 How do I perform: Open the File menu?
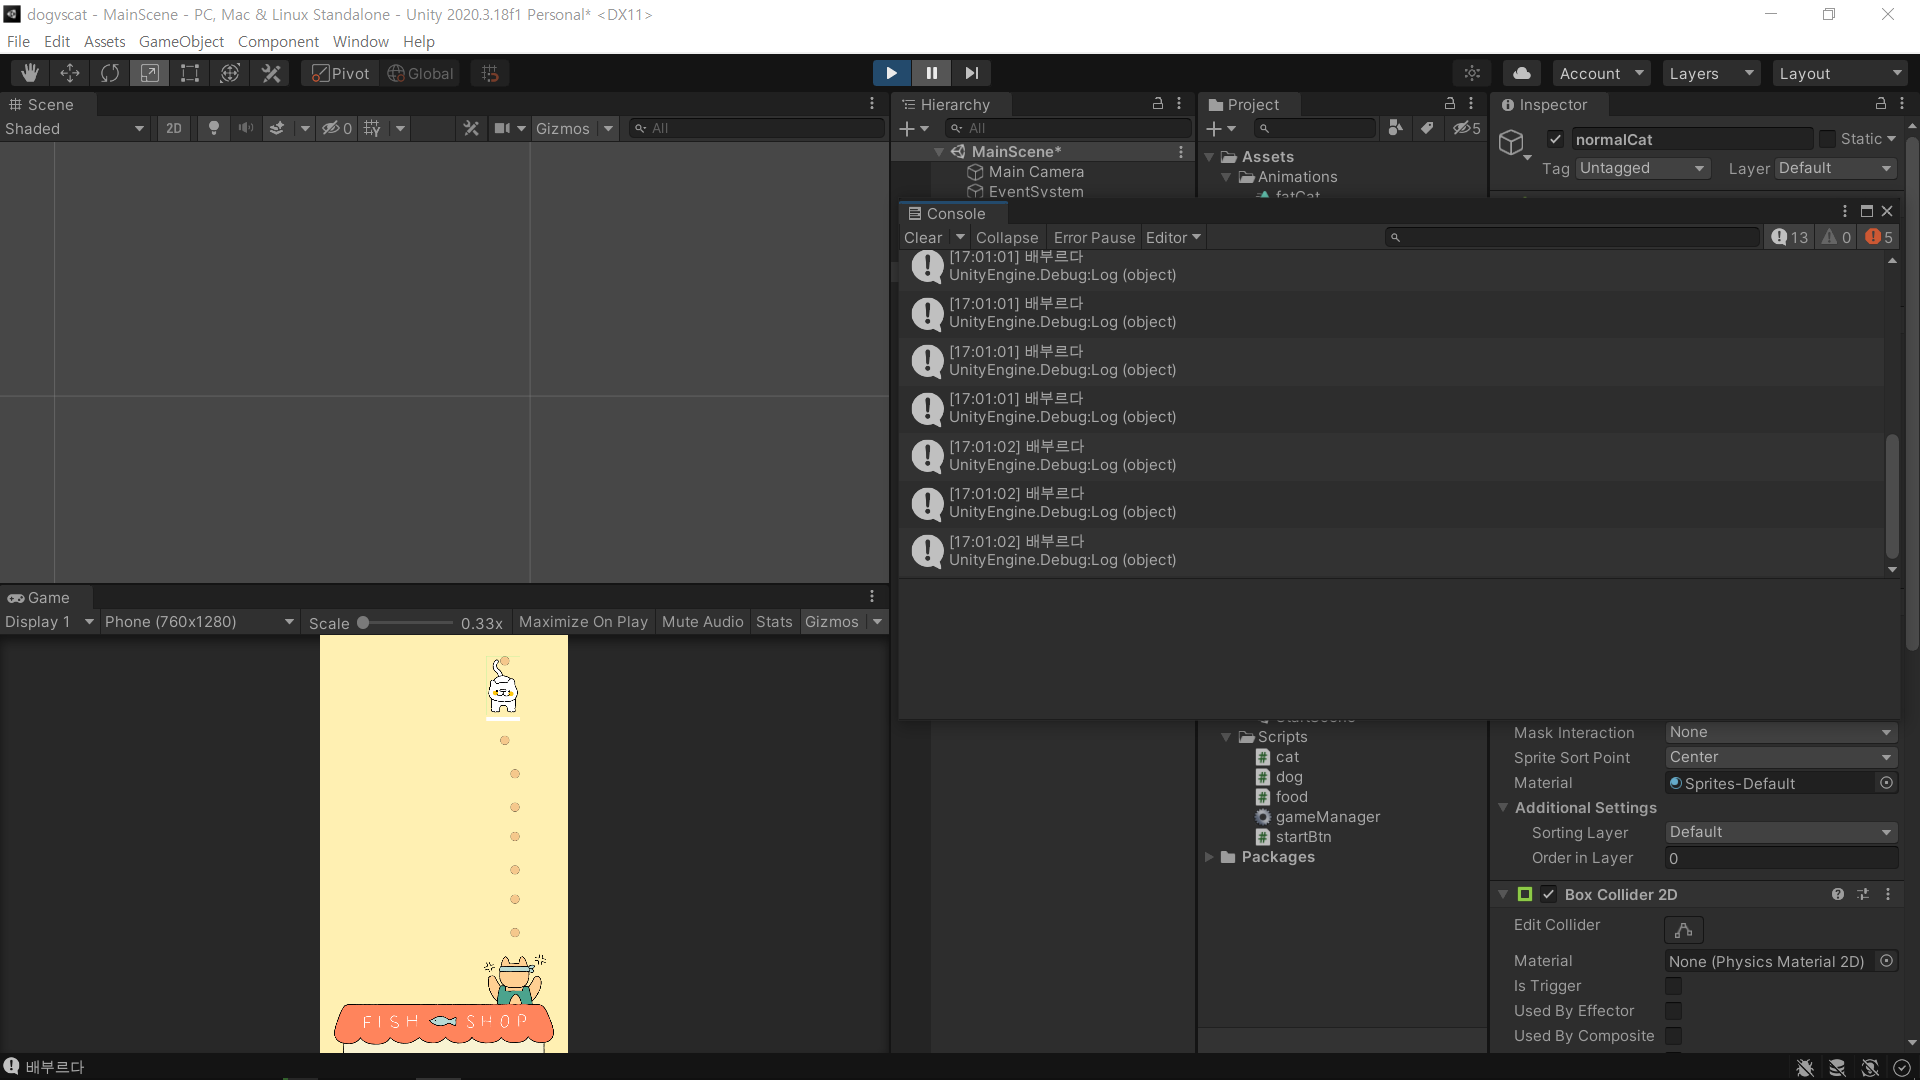(x=18, y=41)
